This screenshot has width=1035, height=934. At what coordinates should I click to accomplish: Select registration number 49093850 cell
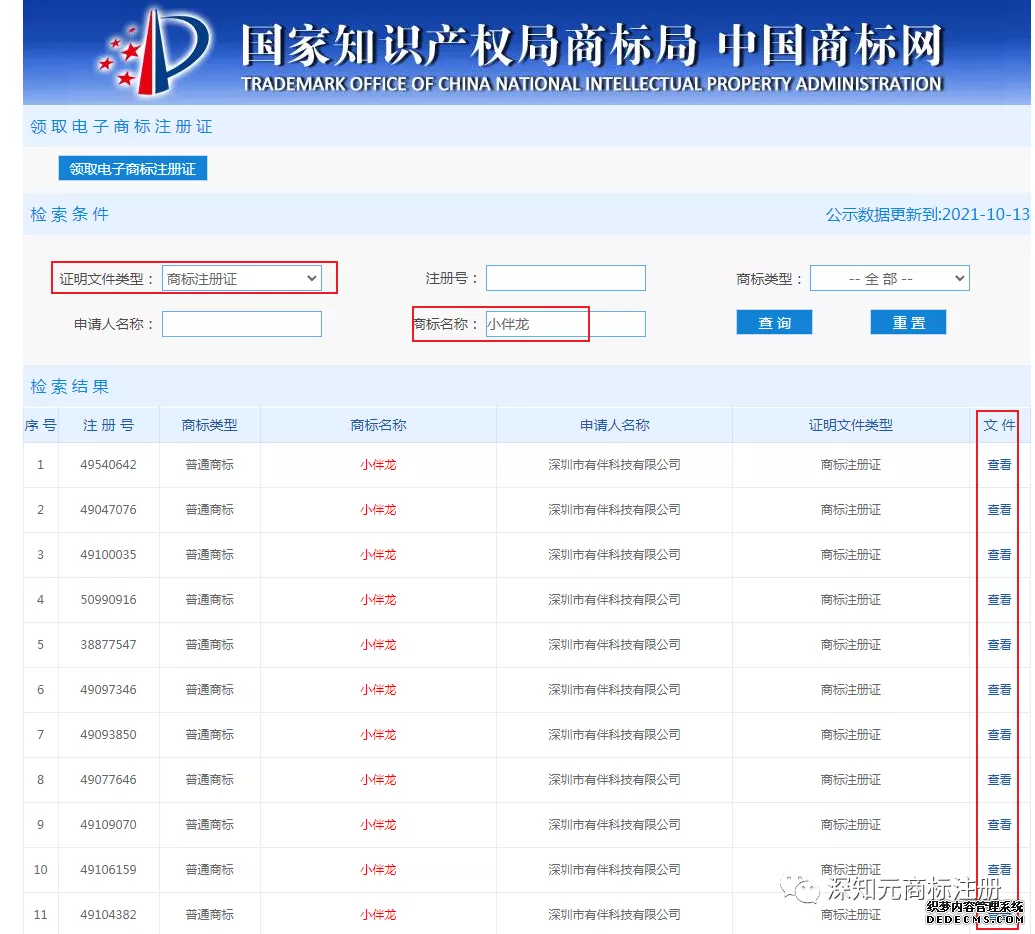click(108, 735)
